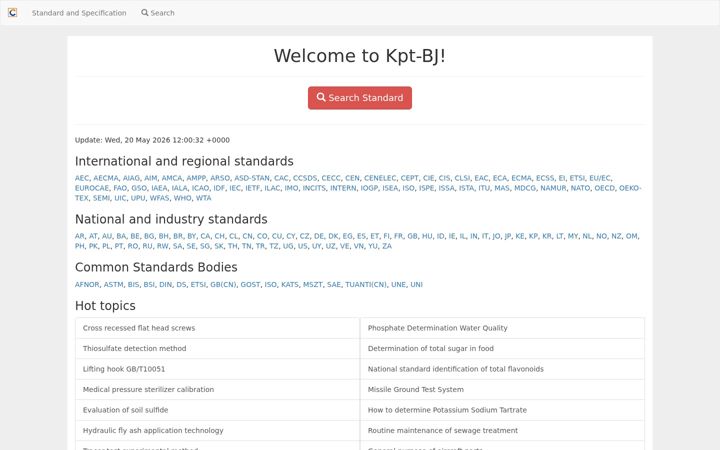Open the IETF standards link
Screen dimensions: 720x450
click(x=253, y=188)
